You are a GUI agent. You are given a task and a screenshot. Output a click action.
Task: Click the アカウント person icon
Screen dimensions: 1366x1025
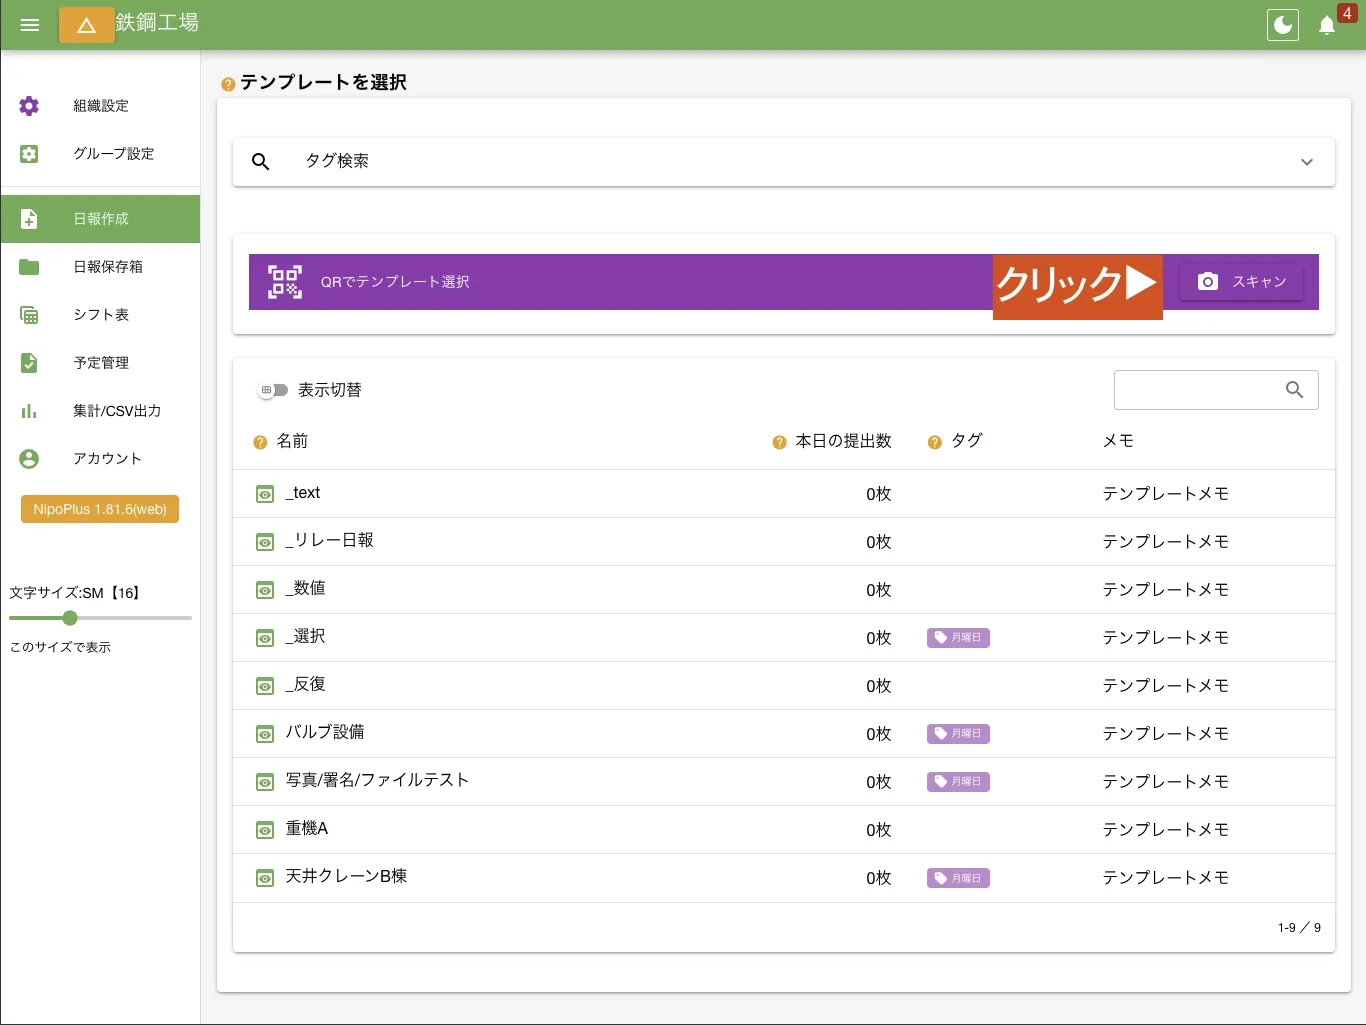pyautogui.click(x=29, y=459)
